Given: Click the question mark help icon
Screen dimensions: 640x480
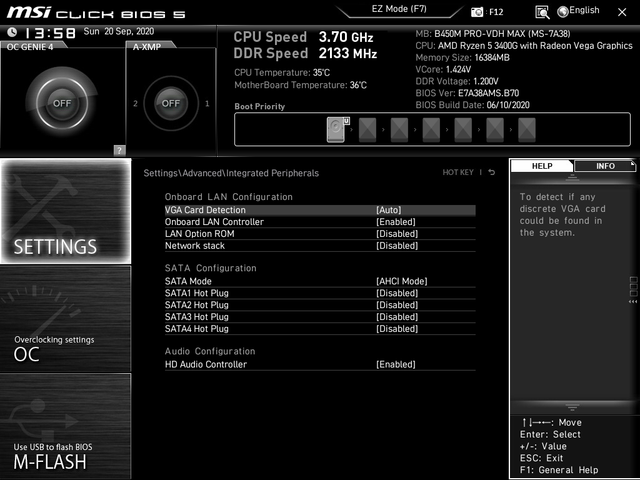Looking at the screenshot, I should (119, 150).
